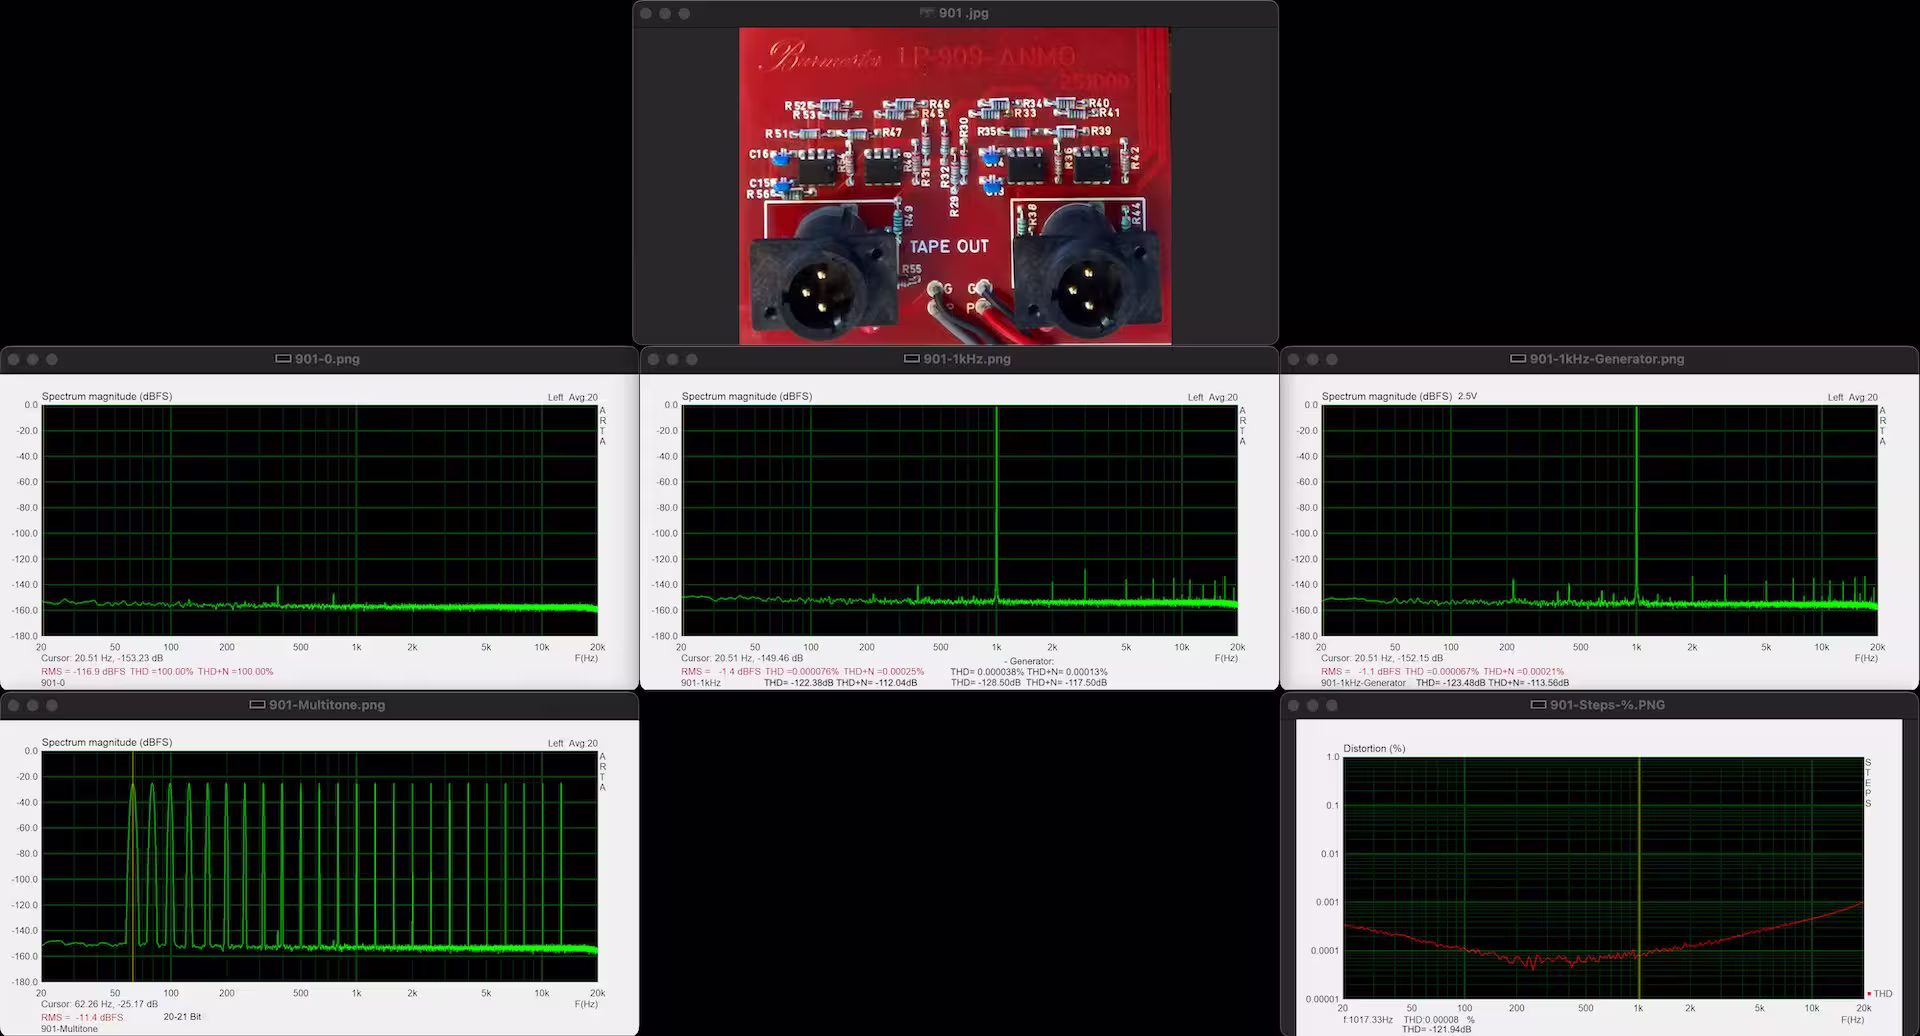Click 'Cursor: 20.51 Hz, -153.23 dB' in 901-0

pyautogui.click(x=102, y=658)
